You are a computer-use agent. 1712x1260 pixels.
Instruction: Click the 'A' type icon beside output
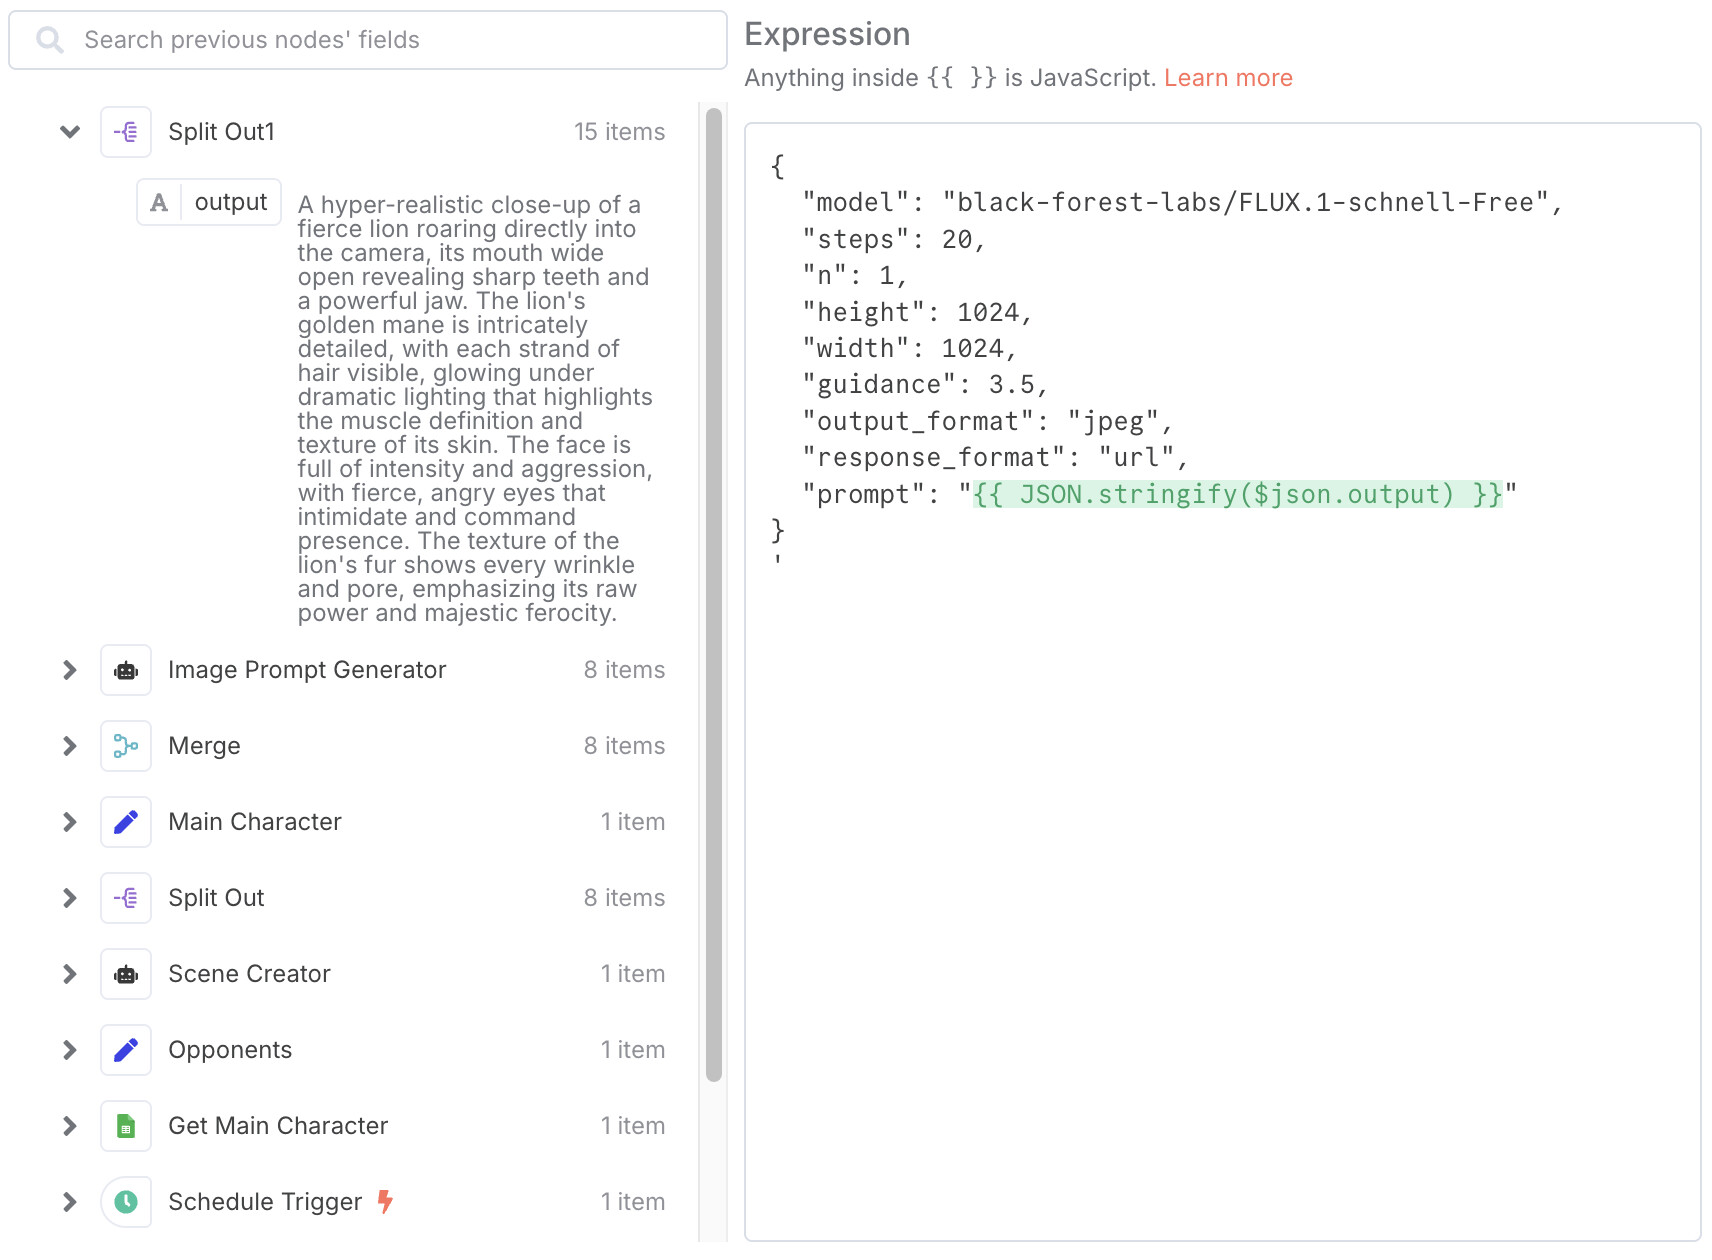coord(158,202)
